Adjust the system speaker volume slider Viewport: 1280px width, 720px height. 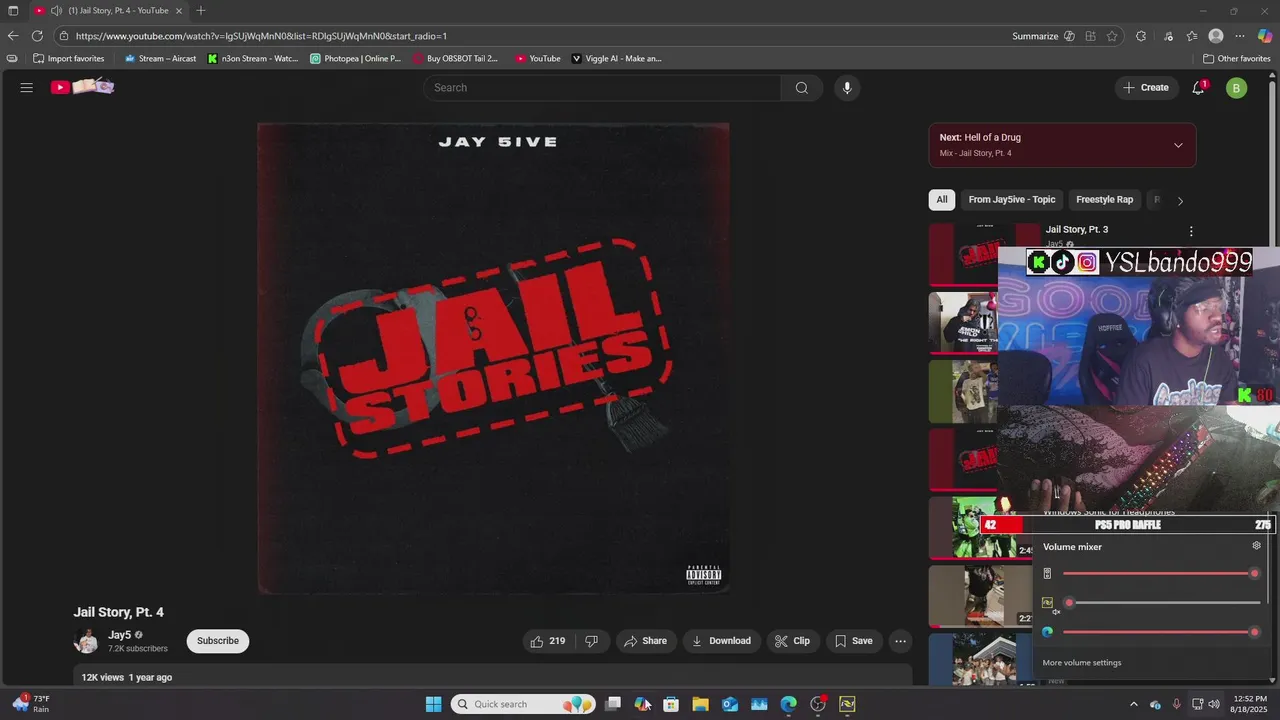[x=1159, y=574]
